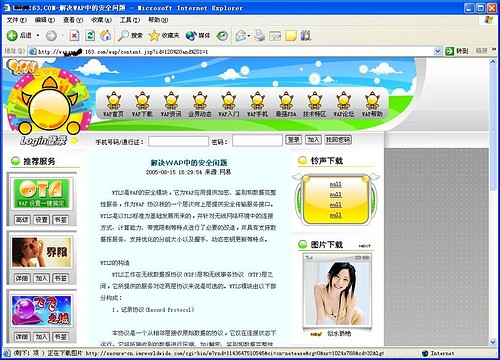Open the WAP入门 navigation icon
This screenshot has height=360, width=500.
(x=229, y=104)
